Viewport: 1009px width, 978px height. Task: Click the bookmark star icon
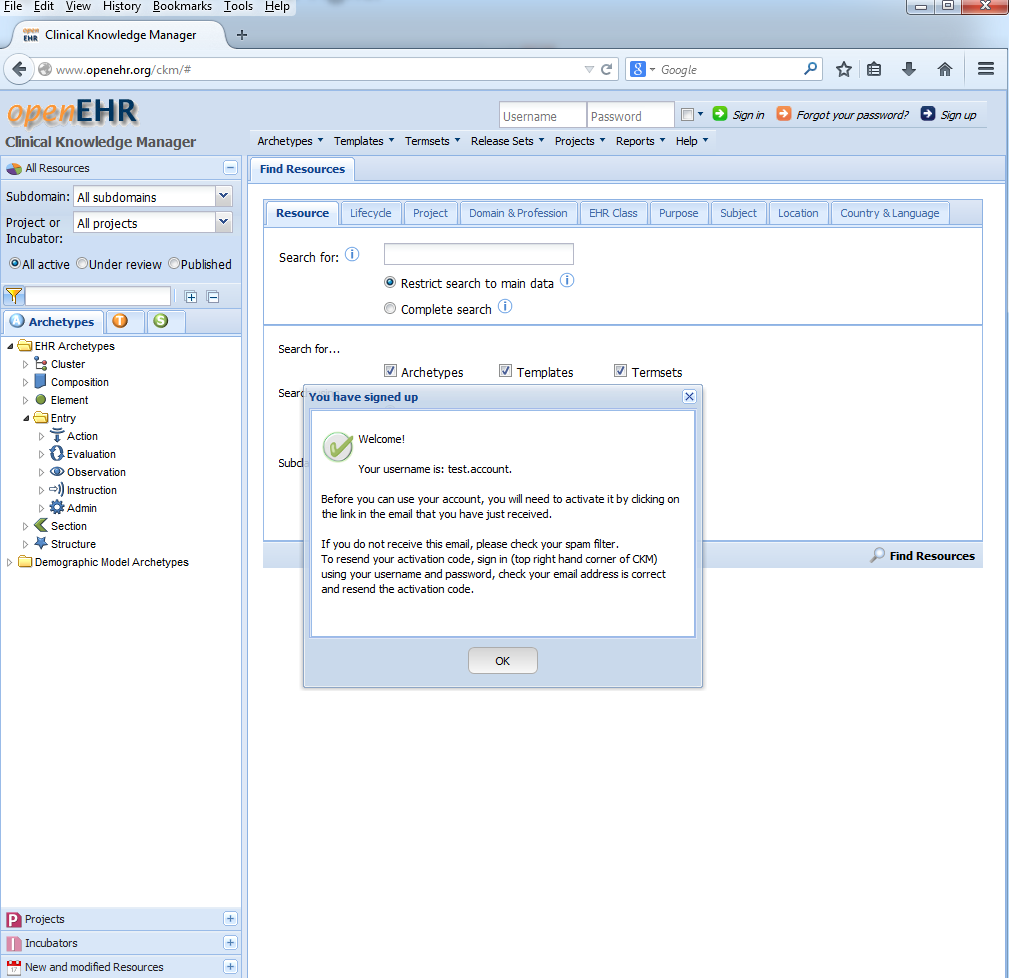pyautogui.click(x=844, y=69)
